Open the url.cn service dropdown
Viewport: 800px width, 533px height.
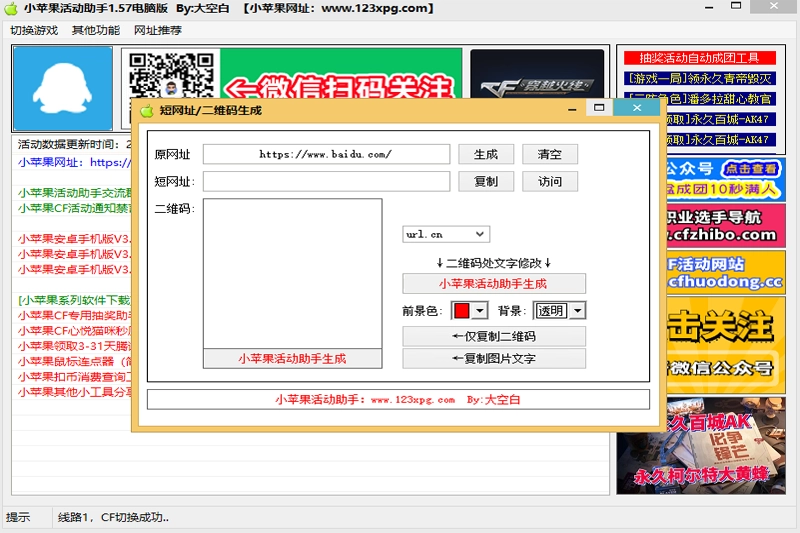tap(480, 234)
